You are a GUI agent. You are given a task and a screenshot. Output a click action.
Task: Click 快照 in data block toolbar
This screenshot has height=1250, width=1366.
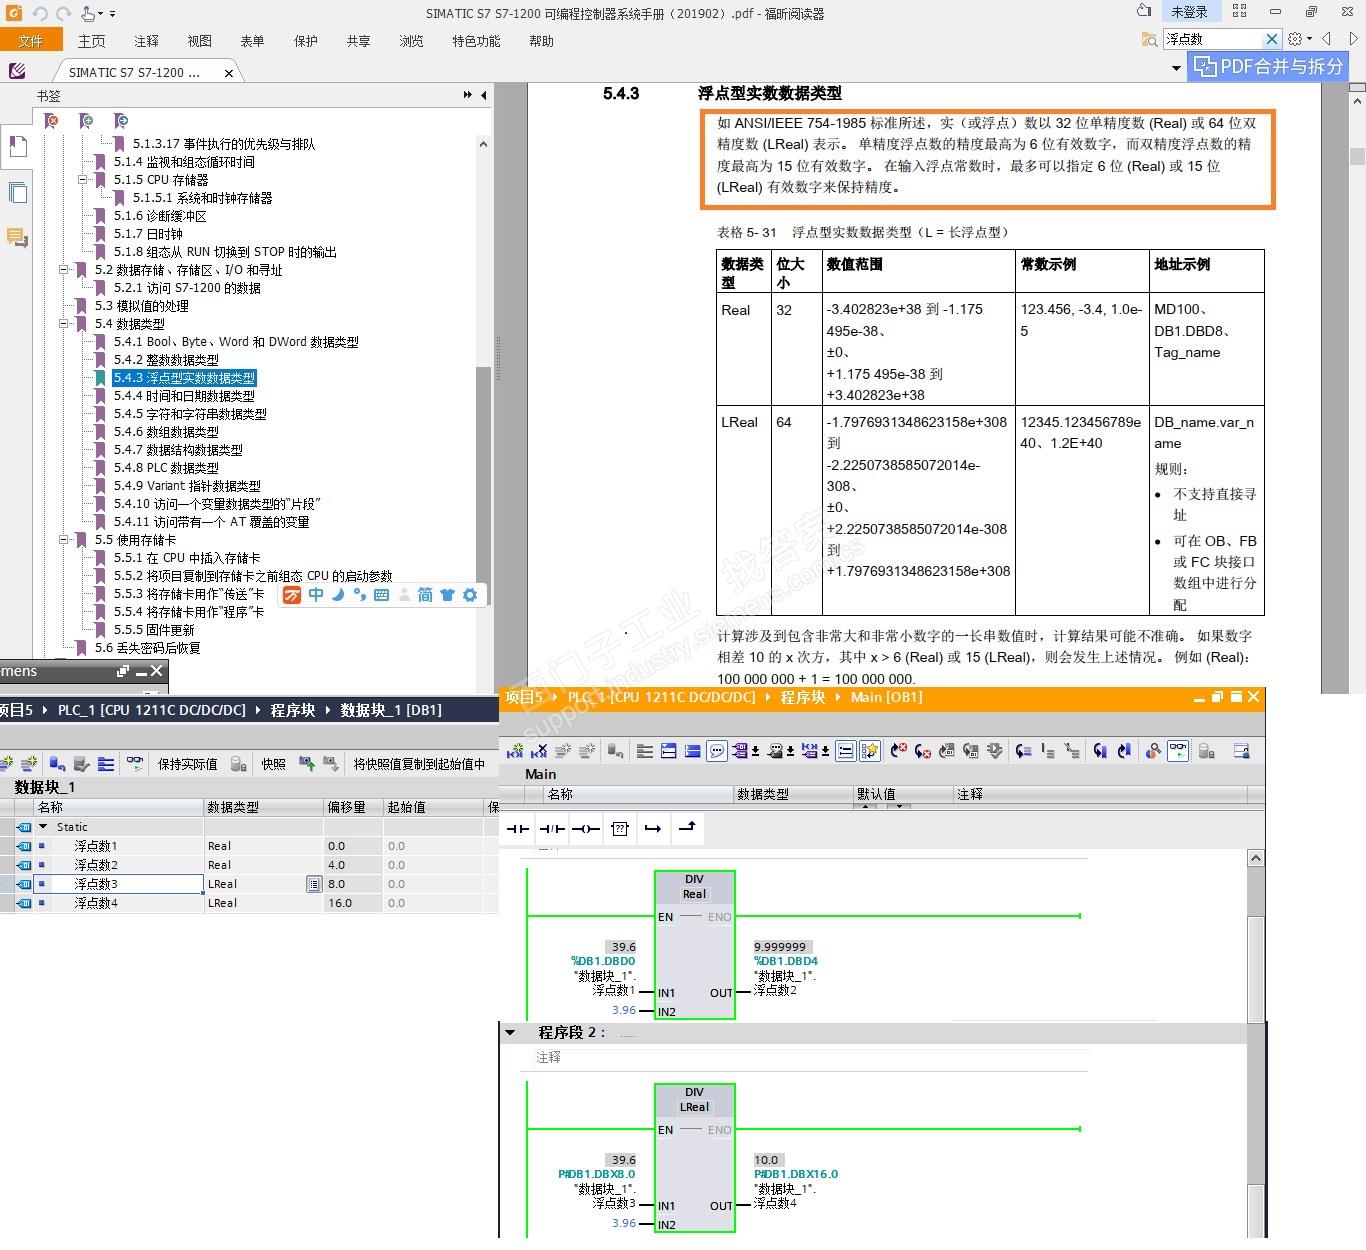point(273,764)
